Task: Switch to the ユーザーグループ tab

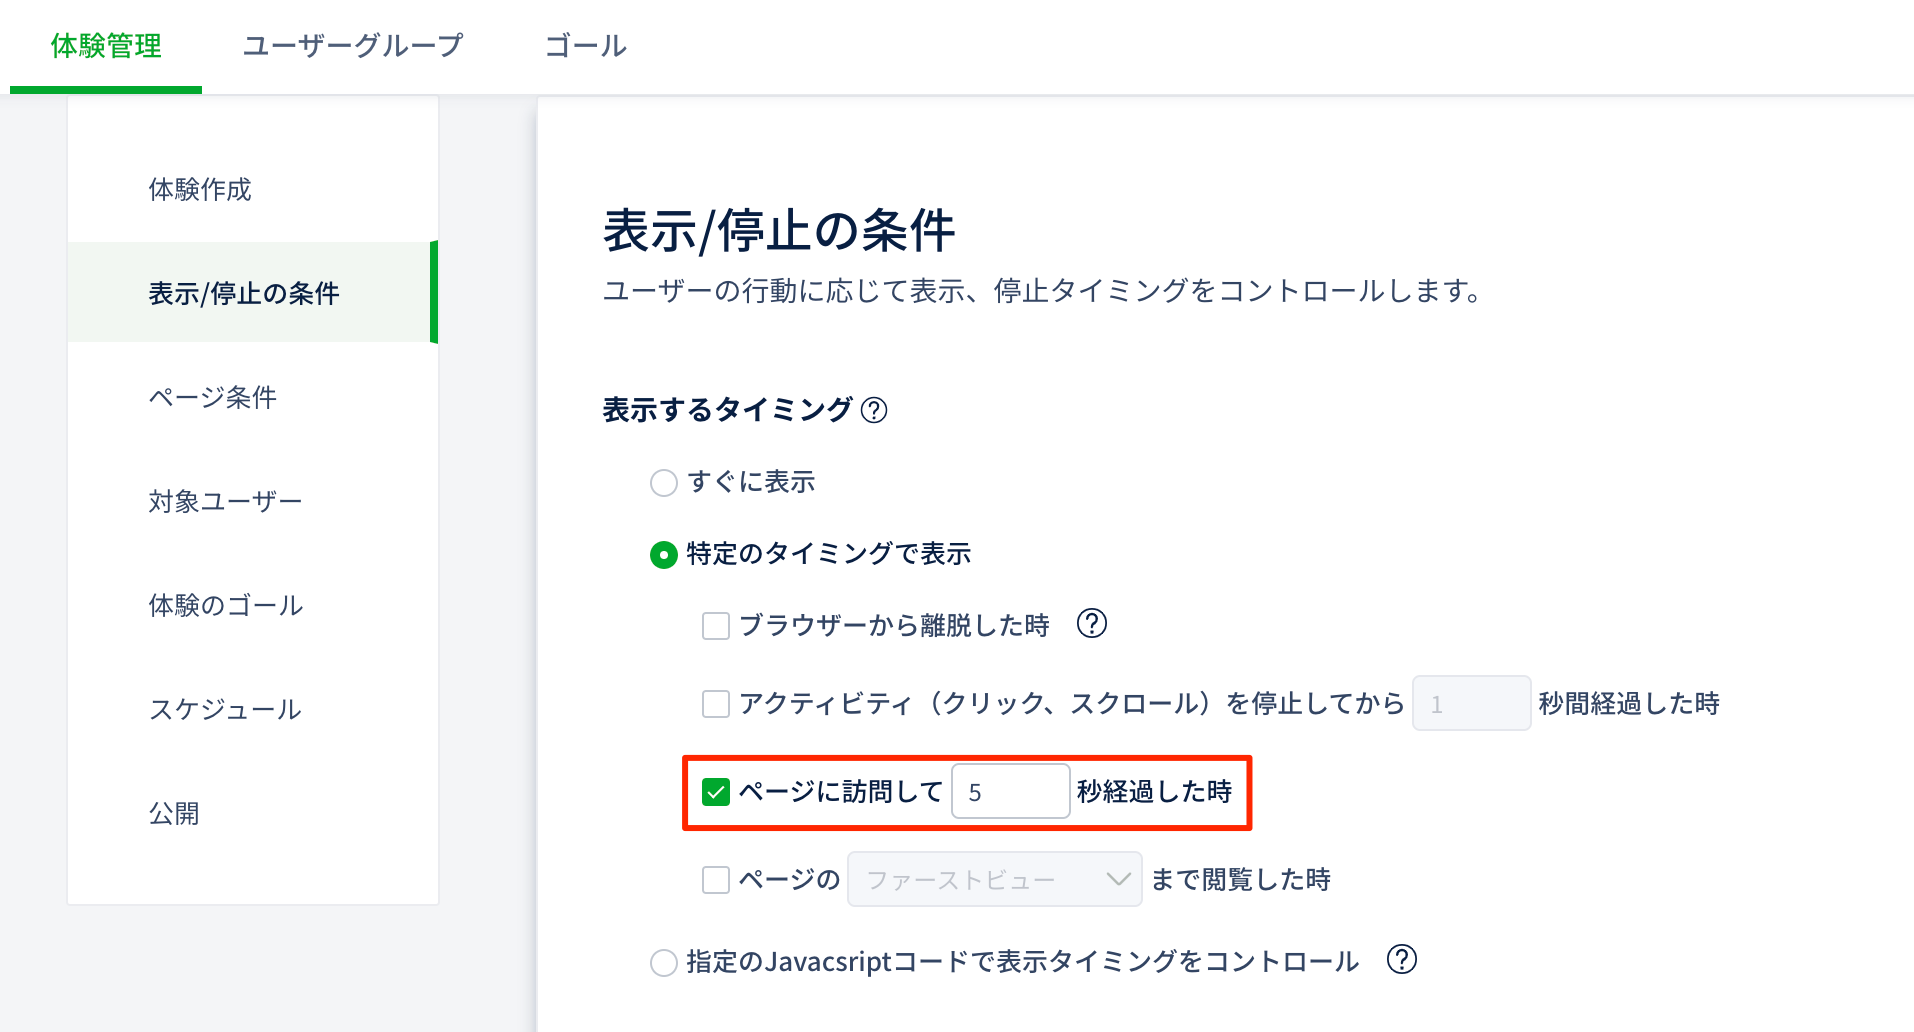Action: coord(353,46)
